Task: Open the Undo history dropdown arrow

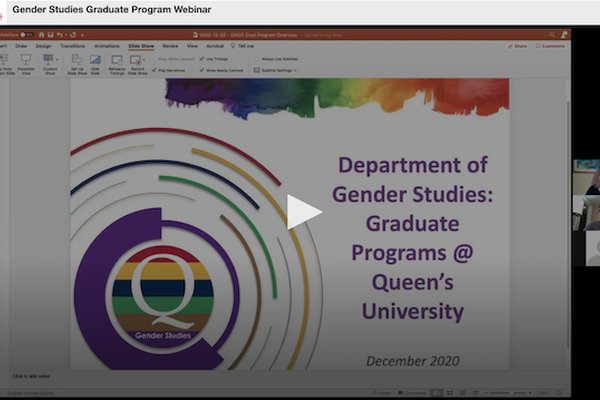Action: [x=66, y=35]
